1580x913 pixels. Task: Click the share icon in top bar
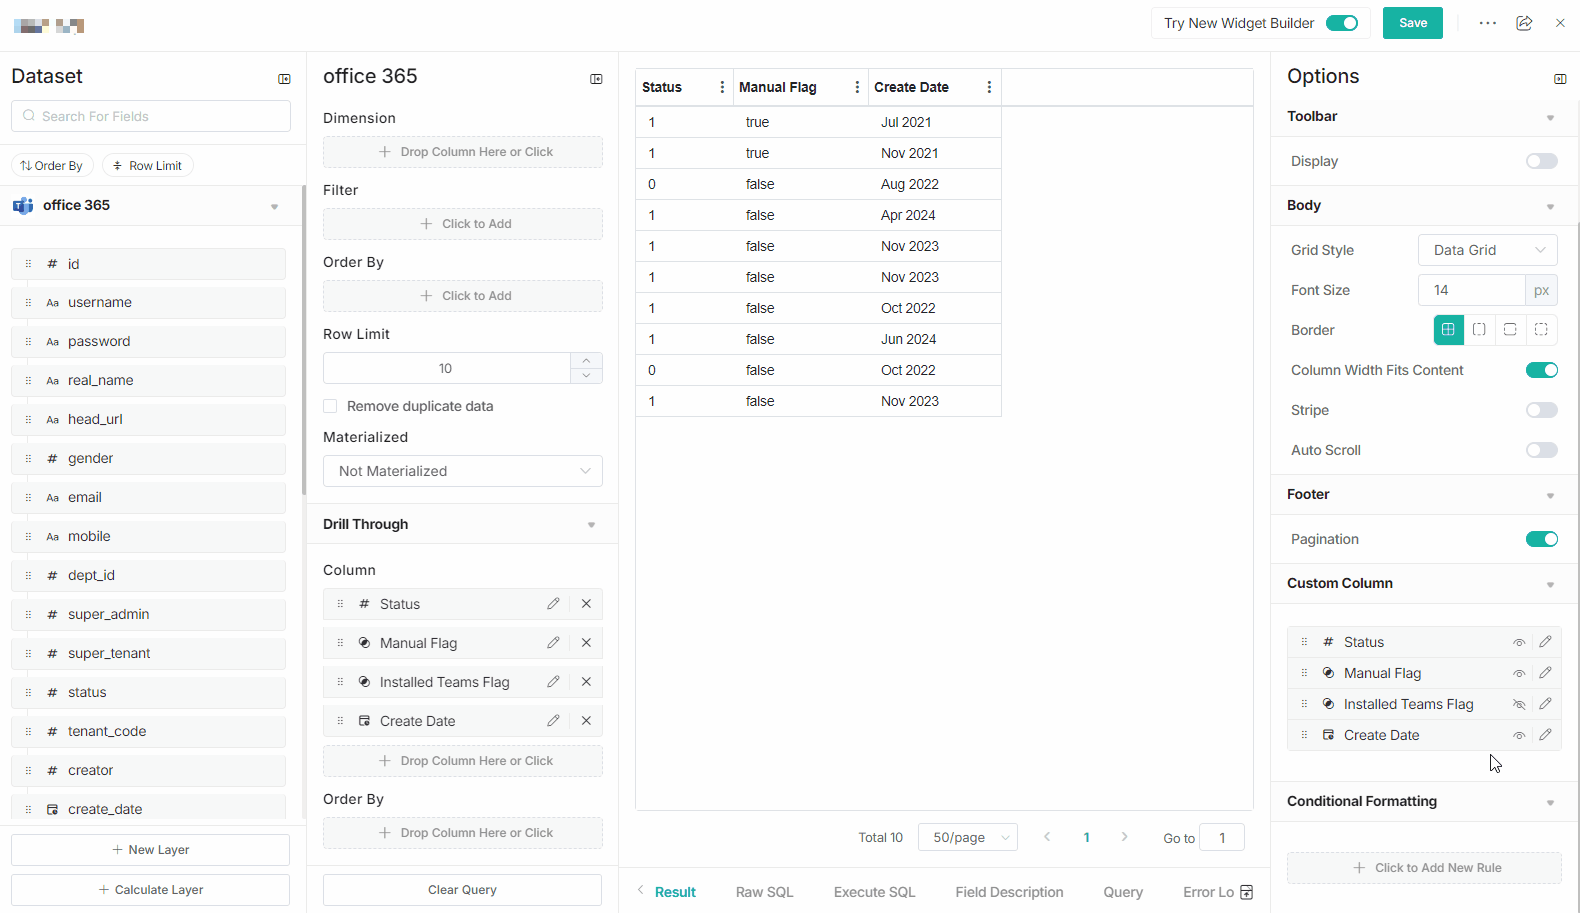(1524, 23)
